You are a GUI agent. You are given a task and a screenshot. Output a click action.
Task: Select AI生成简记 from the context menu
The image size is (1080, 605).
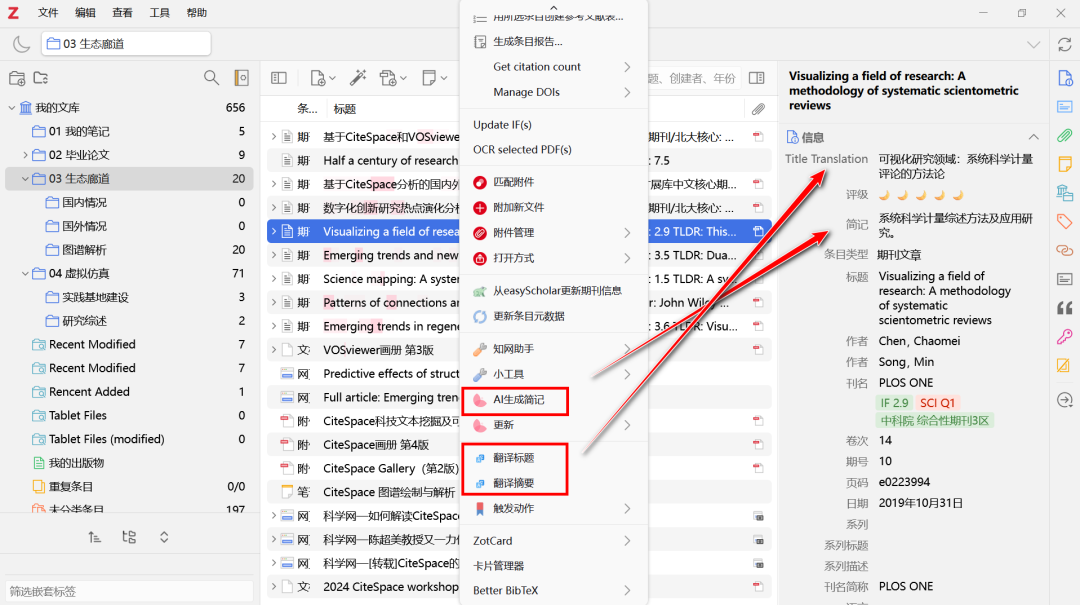(518, 400)
